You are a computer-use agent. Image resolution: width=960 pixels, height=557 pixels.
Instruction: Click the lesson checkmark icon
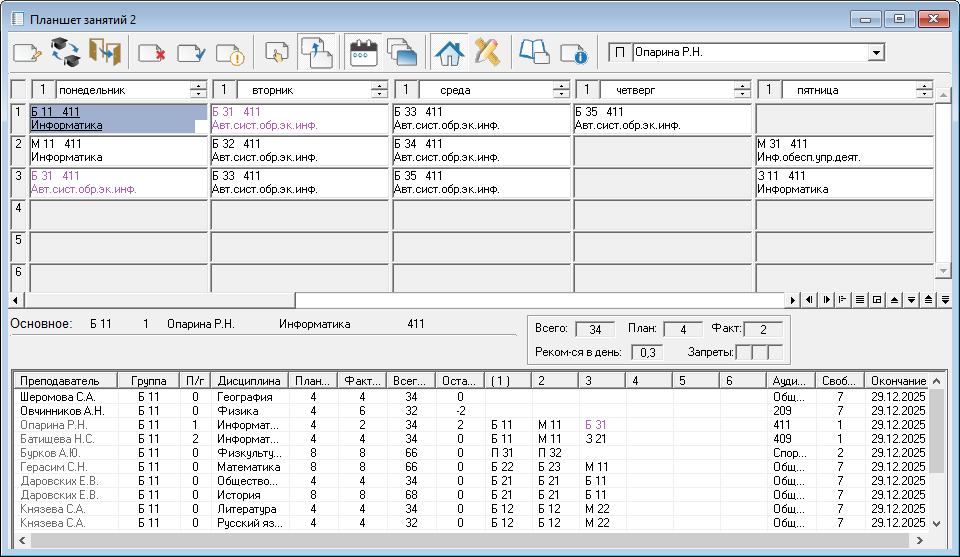coord(191,53)
